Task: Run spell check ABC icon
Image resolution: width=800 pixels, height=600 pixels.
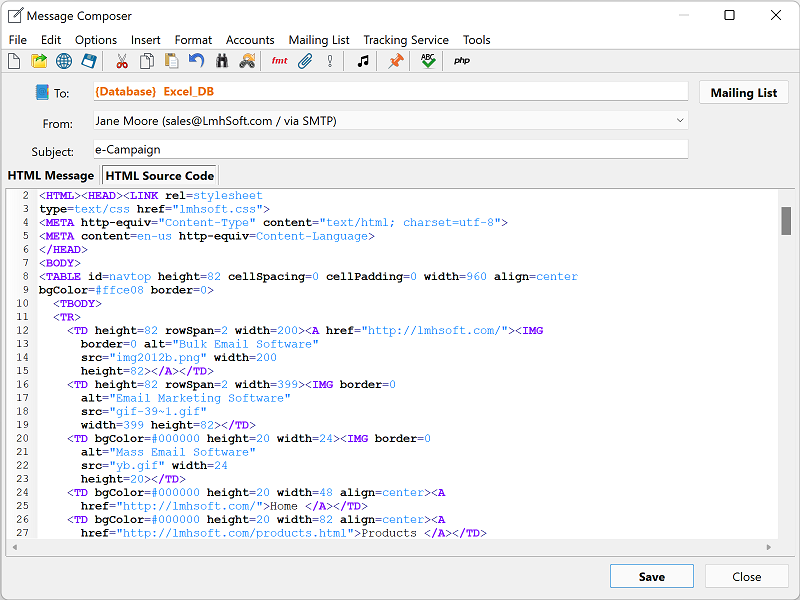Action: (428, 61)
